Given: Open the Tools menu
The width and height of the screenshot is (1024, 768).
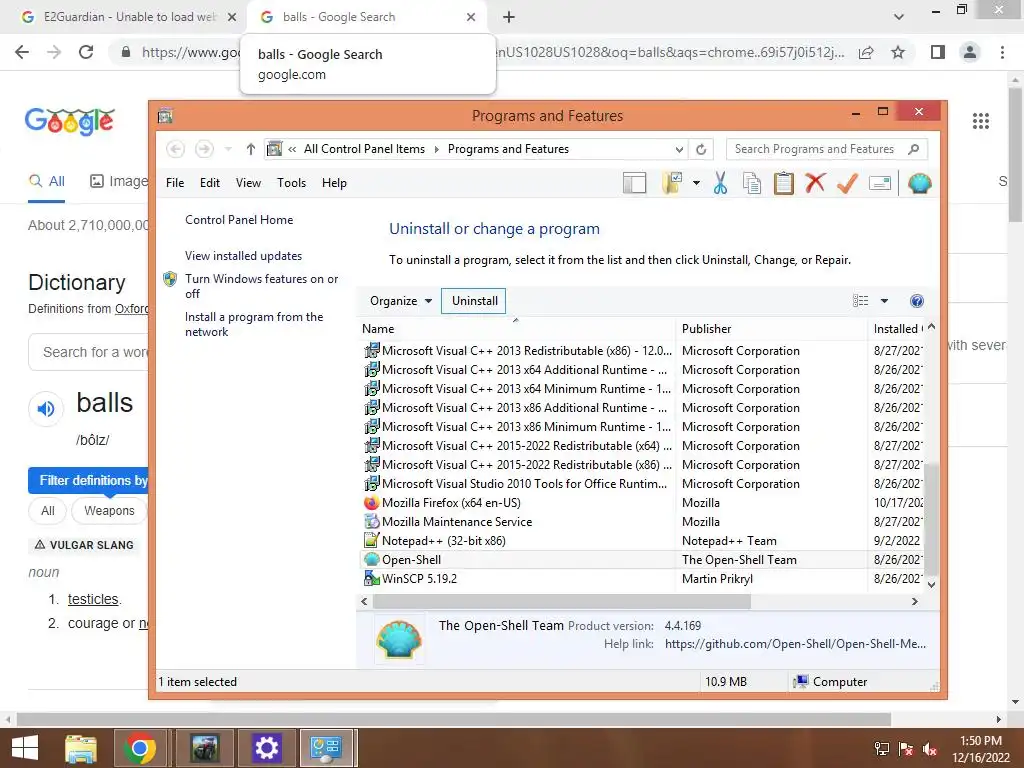Looking at the screenshot, I should pos(291,183).
